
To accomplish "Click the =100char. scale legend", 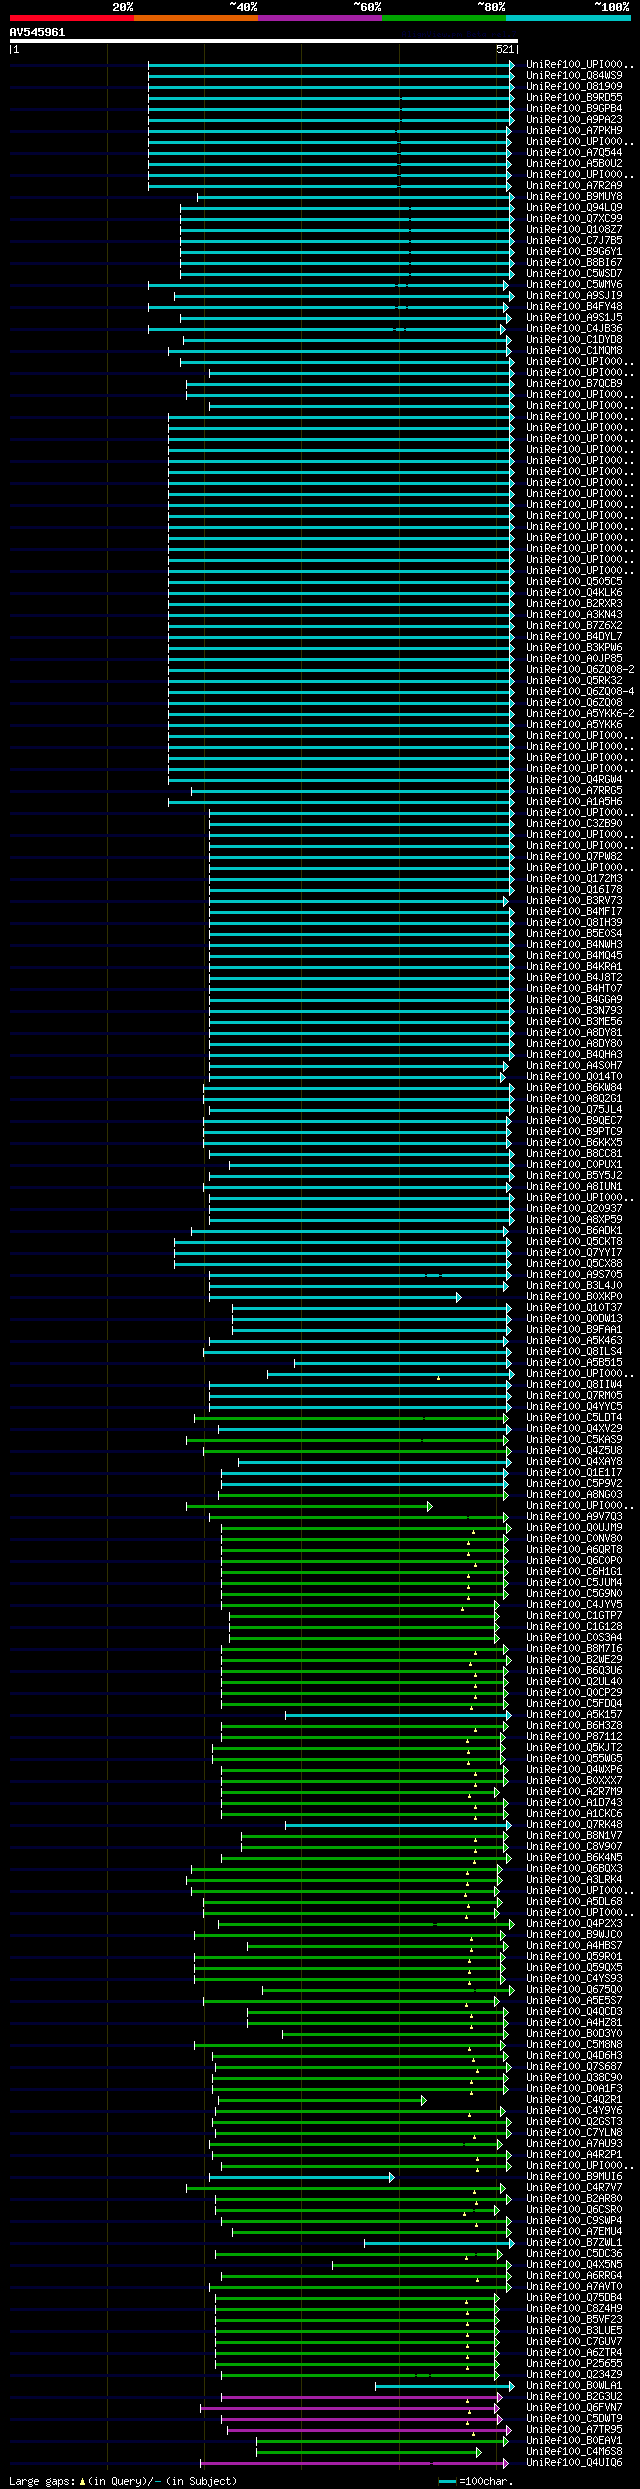I will click(476, 2481).
